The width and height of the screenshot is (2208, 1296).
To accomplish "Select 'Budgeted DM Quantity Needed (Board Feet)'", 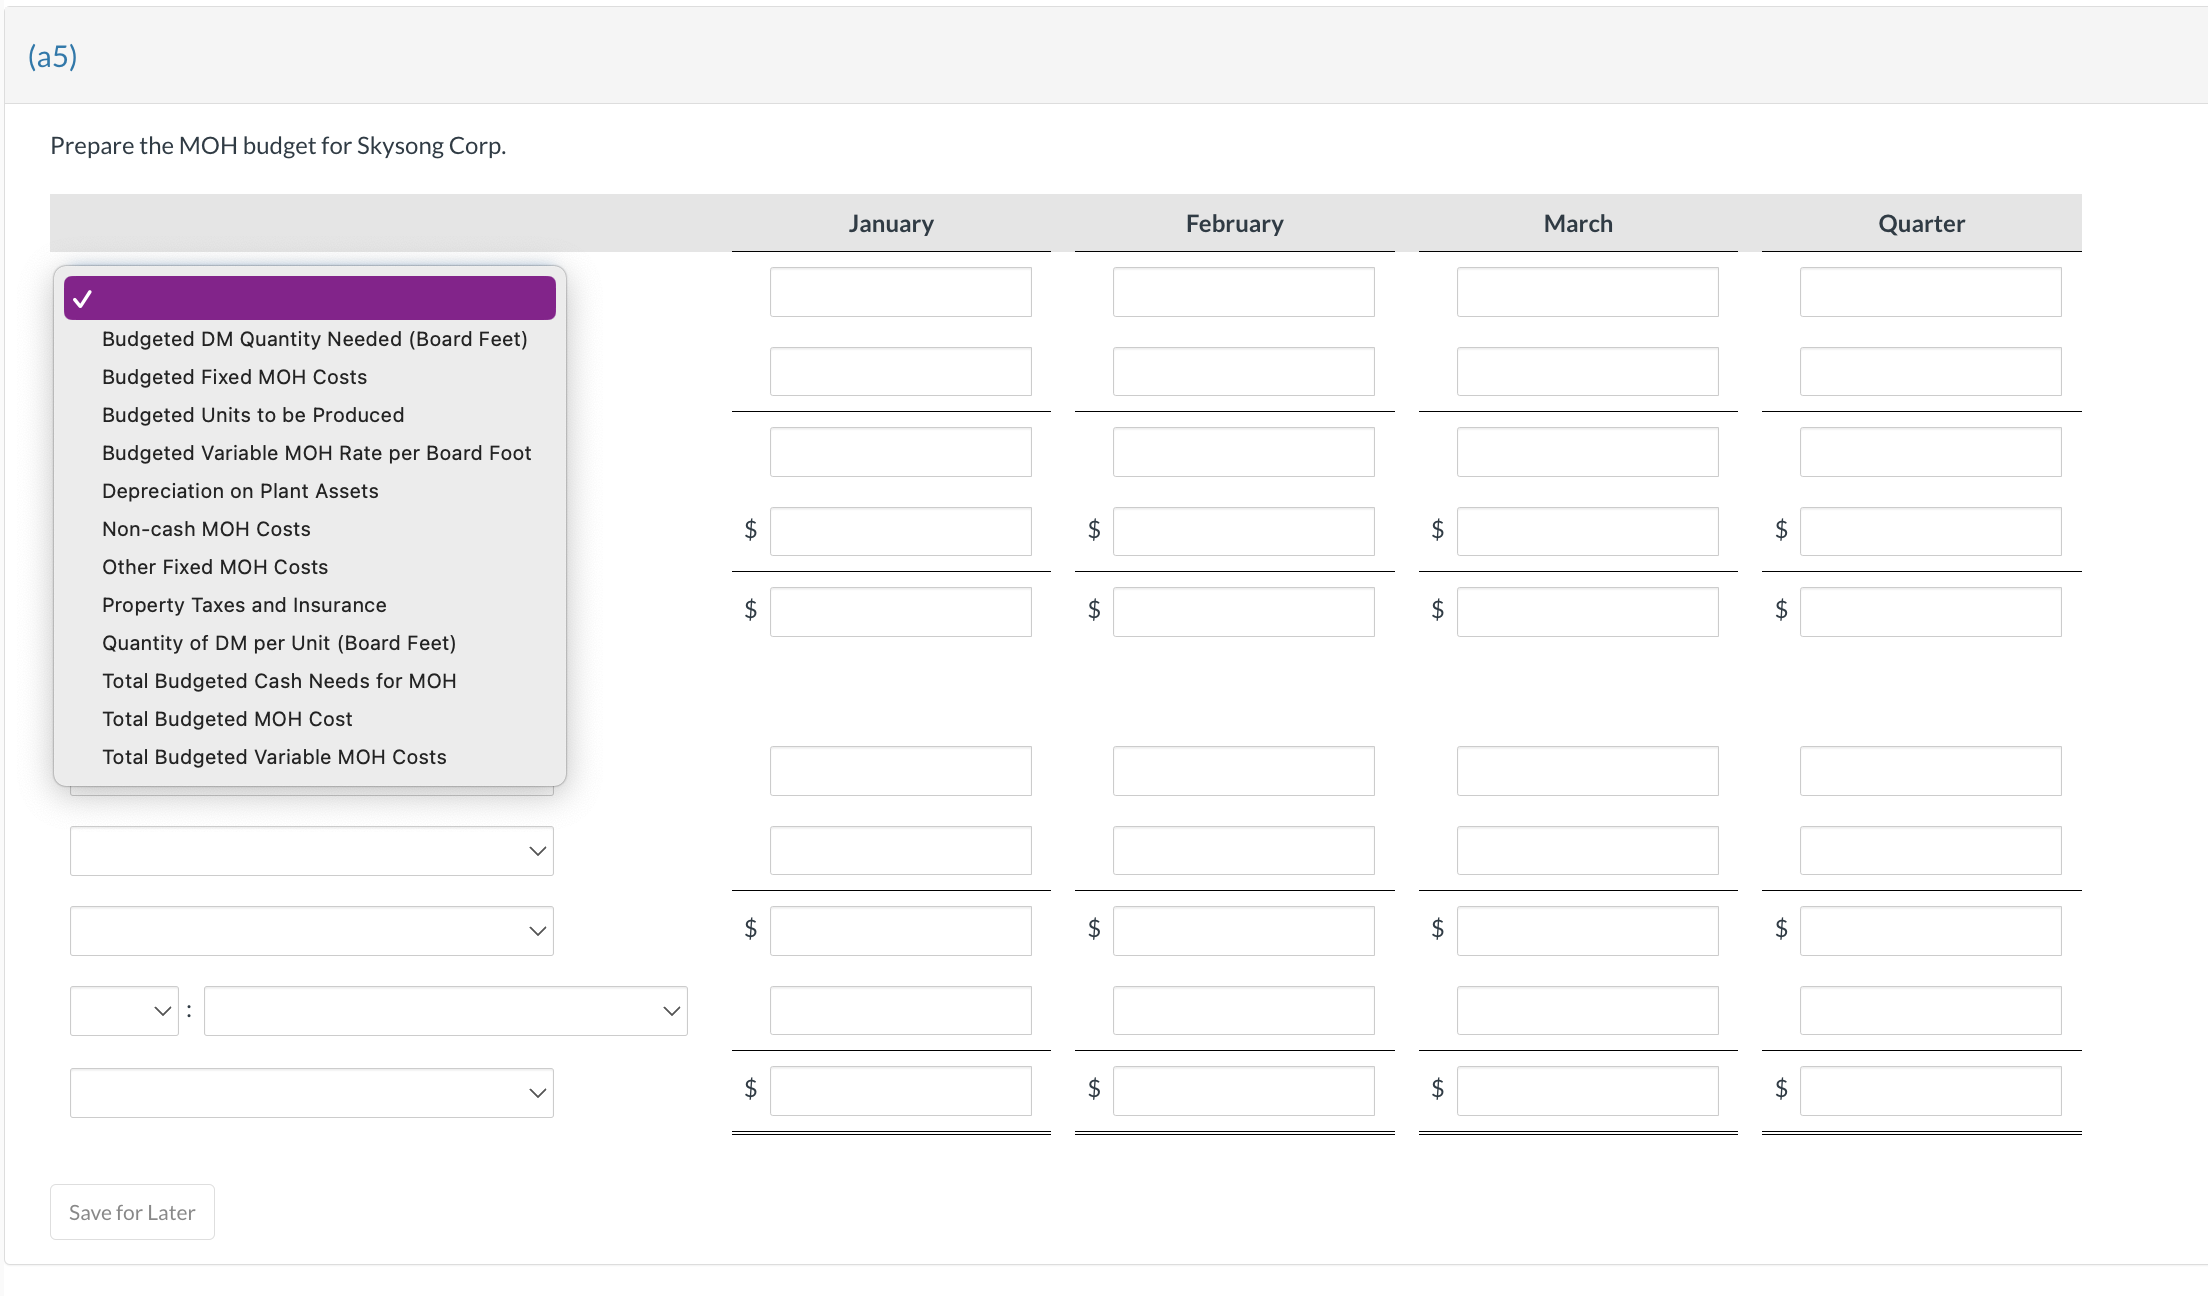I will (x=315, y=338).
